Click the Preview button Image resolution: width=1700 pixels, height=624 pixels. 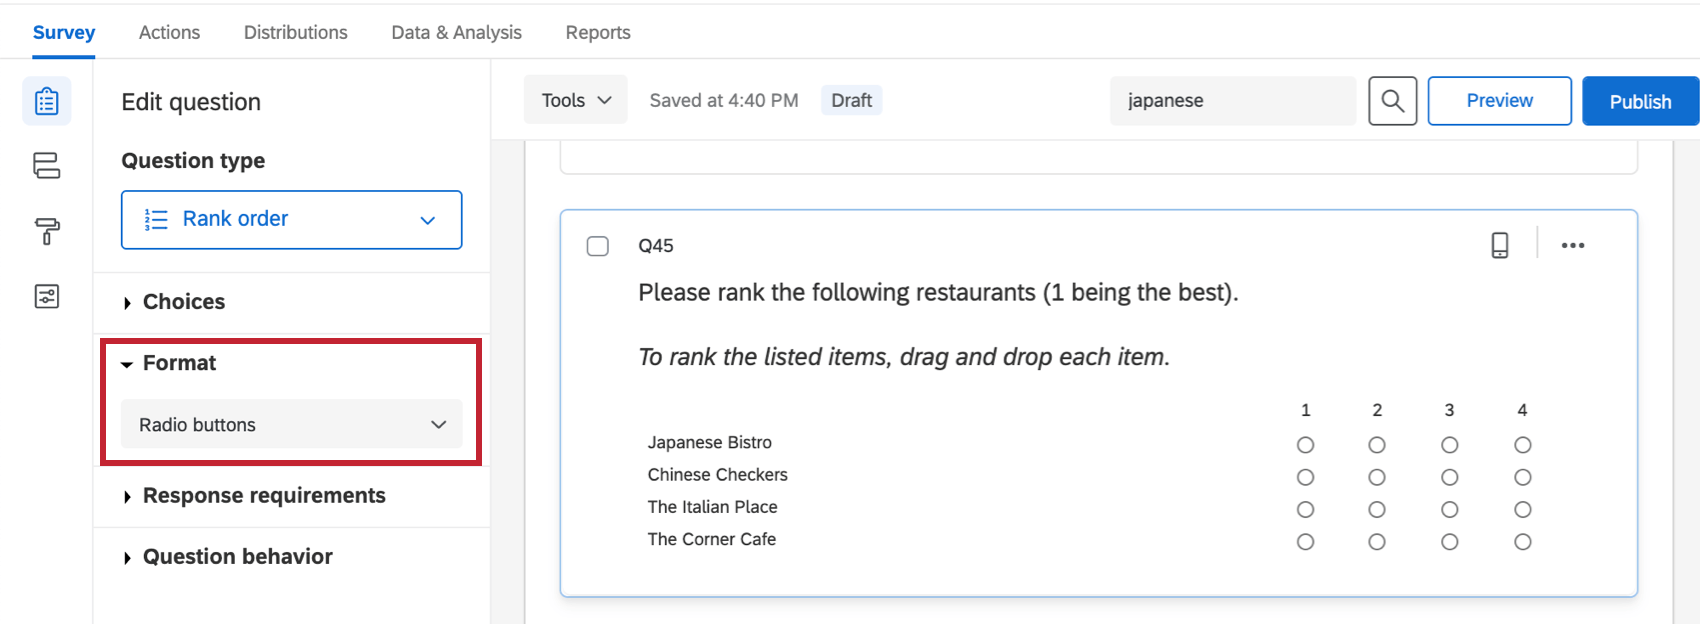[1499, 100]
